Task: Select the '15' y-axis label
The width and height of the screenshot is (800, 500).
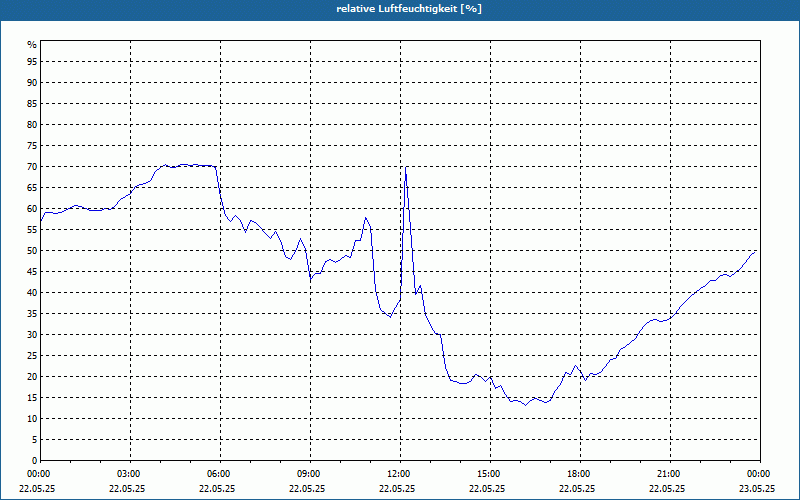Action: coord(32,398)
